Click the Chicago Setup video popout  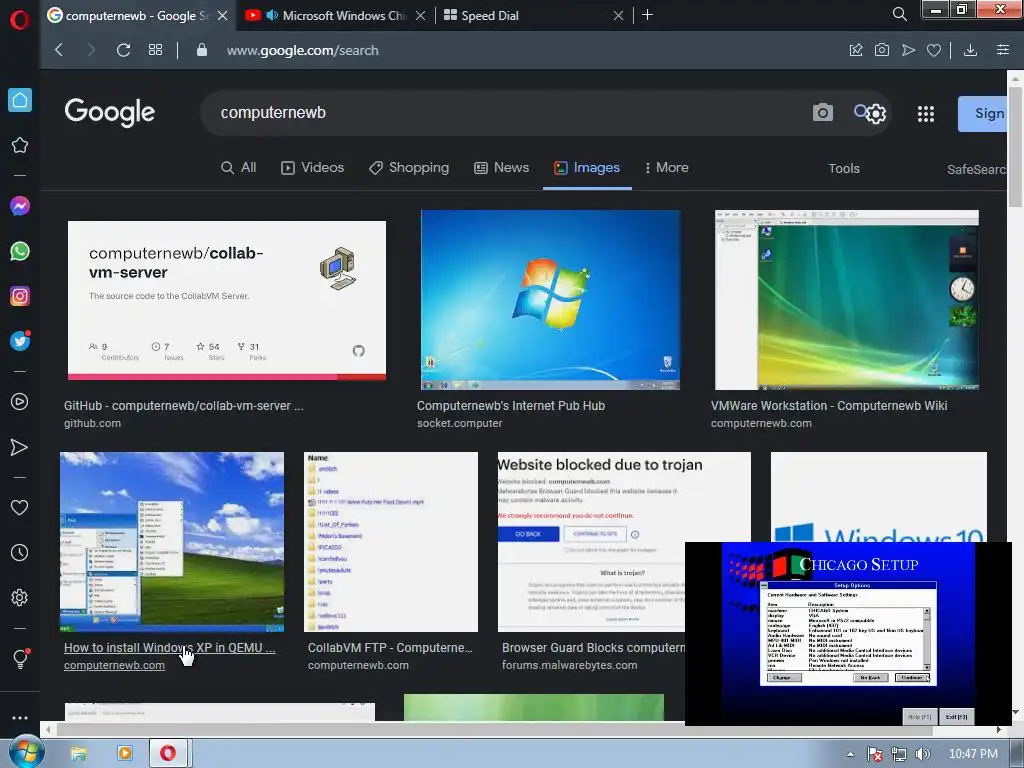point(848,633)
